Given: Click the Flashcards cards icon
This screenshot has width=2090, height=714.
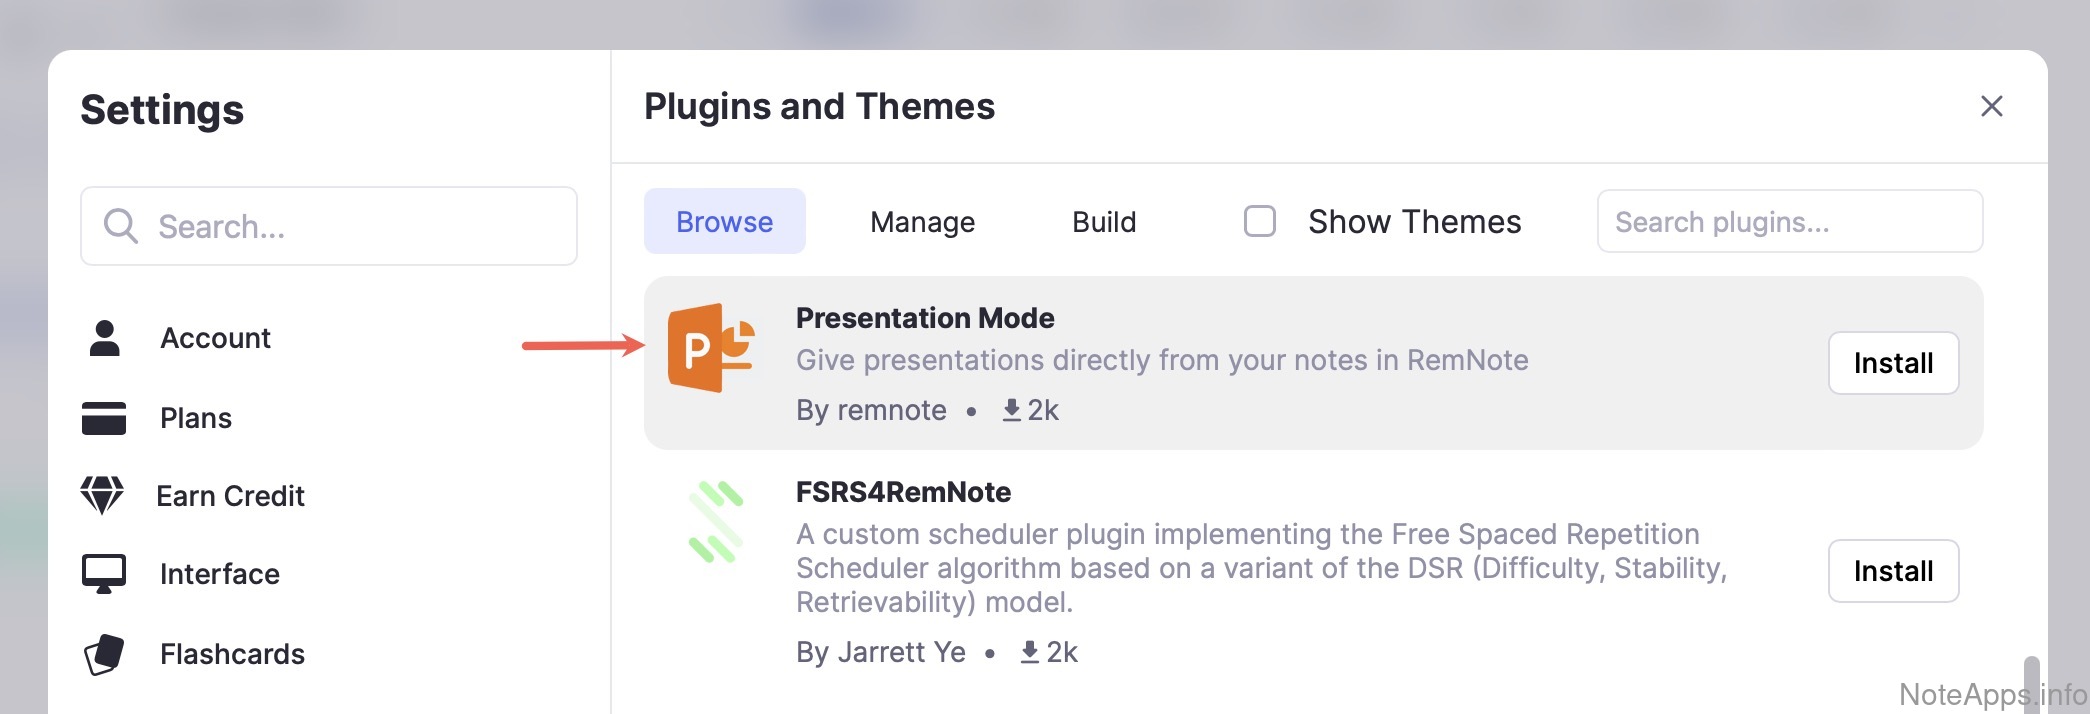Looking at the screenshot, I should (104, 655).
